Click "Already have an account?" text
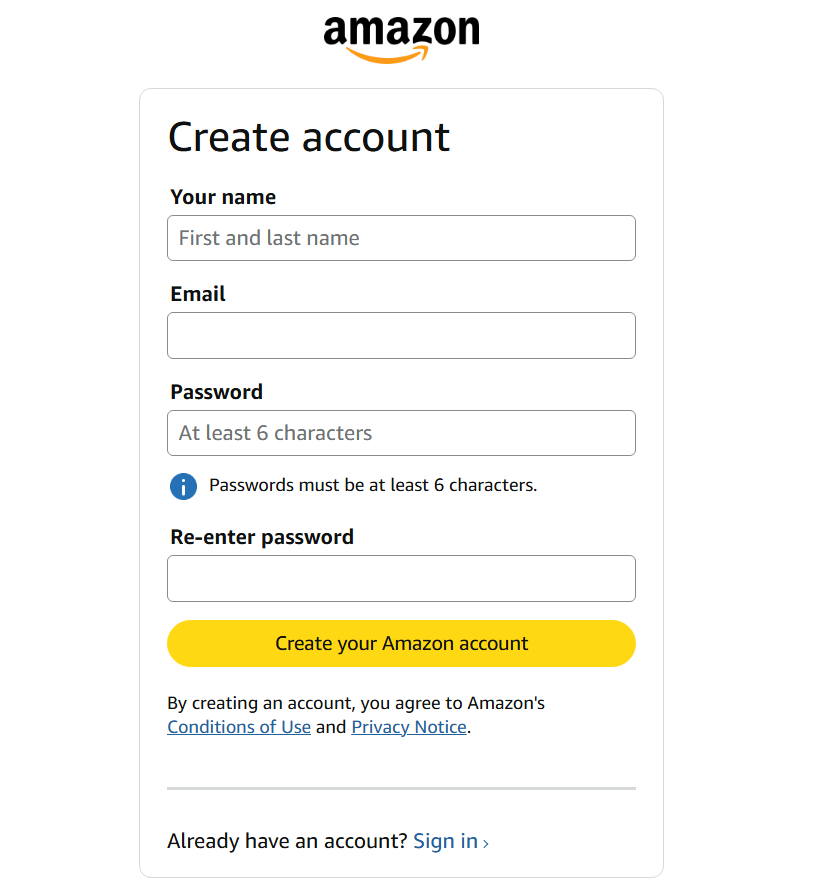 click(x=287, y=841)
